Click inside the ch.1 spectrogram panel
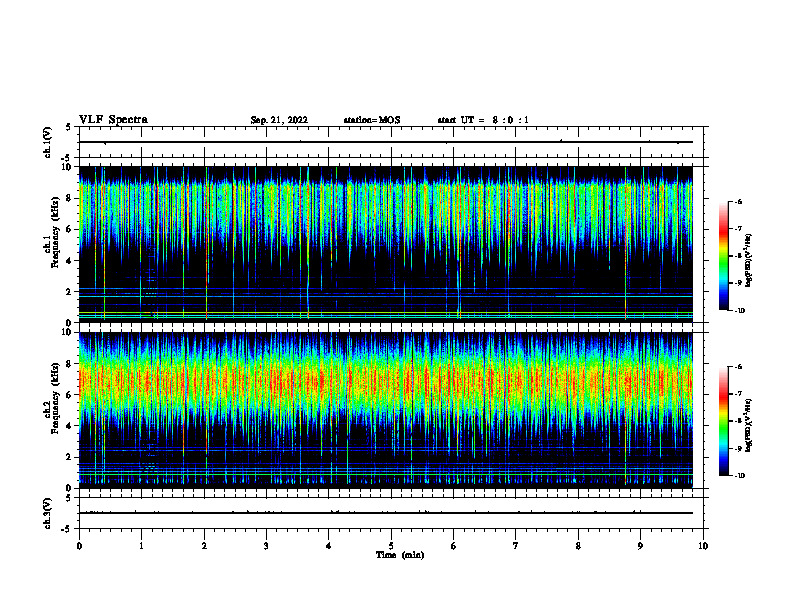The image size is (792, 612). (386, 244)
